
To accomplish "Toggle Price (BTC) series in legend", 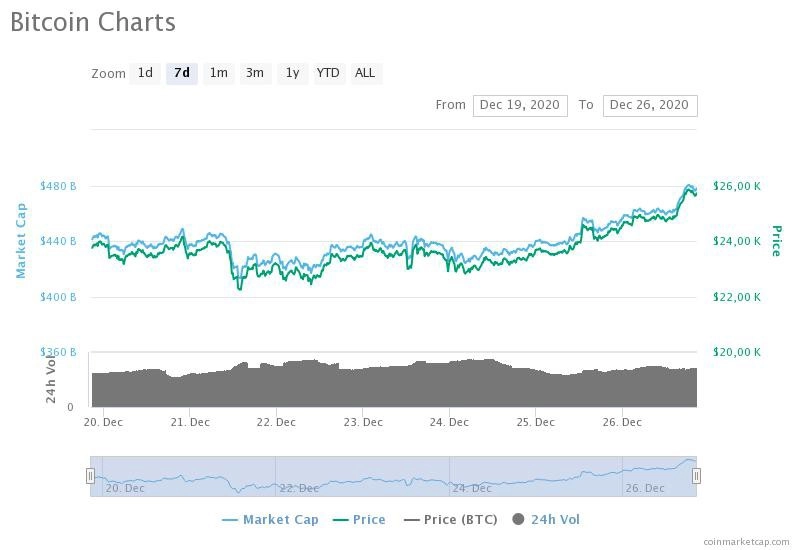I will [x=451, y=520].
